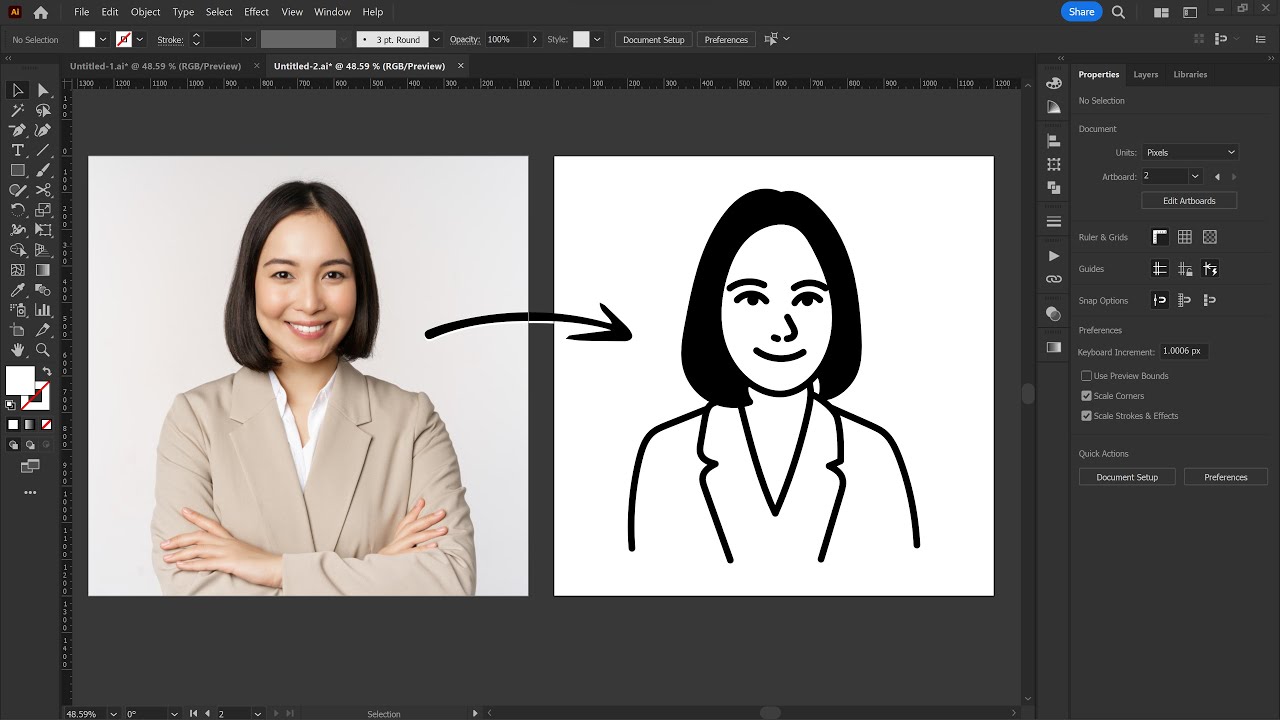Toggle Use Preview Bounds checkbox

(x=1086, y=376)
